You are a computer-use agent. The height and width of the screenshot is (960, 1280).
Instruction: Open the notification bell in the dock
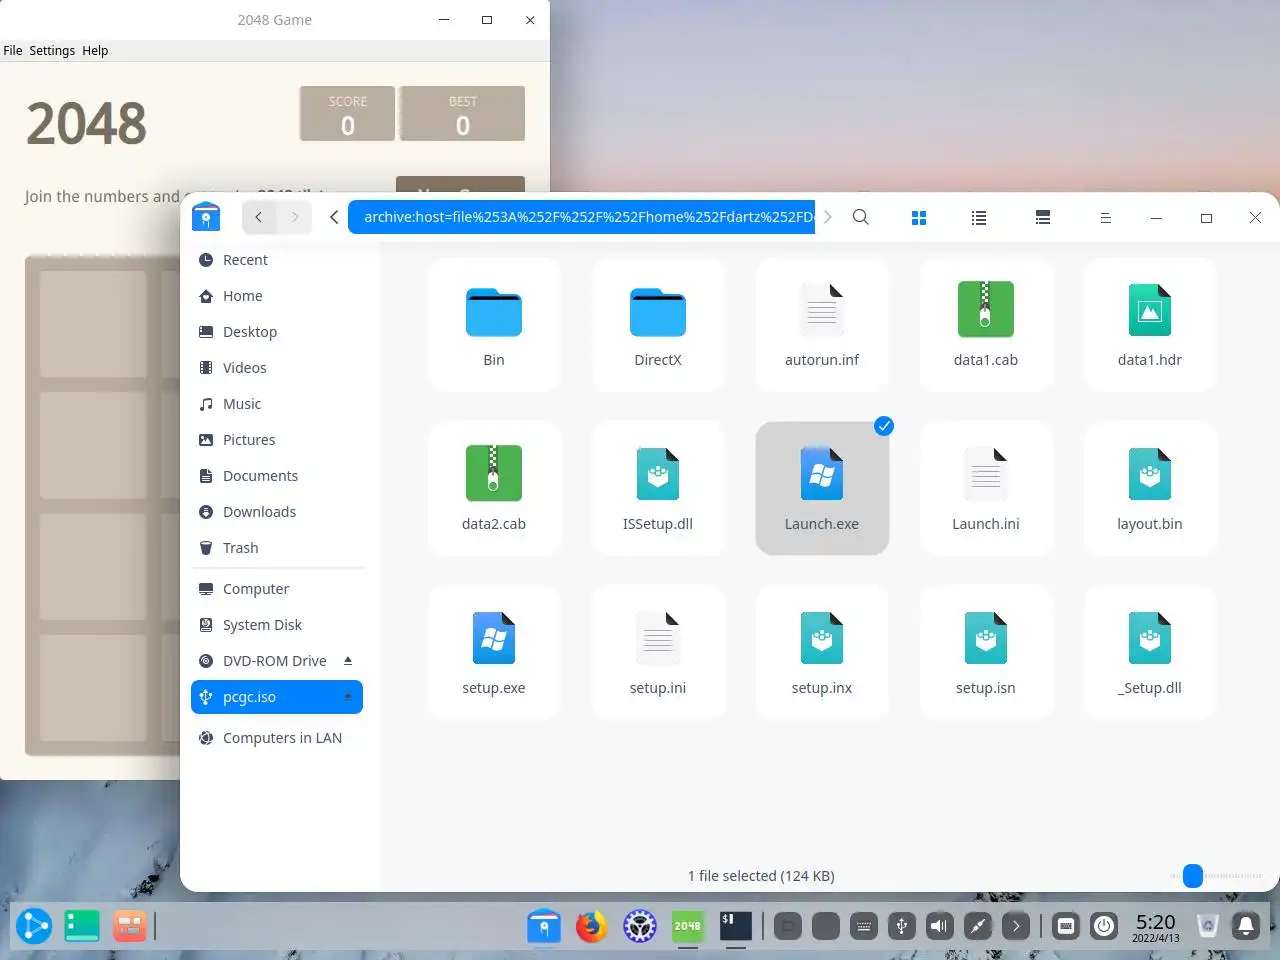pyautogui.click(x=1246, y=926)
